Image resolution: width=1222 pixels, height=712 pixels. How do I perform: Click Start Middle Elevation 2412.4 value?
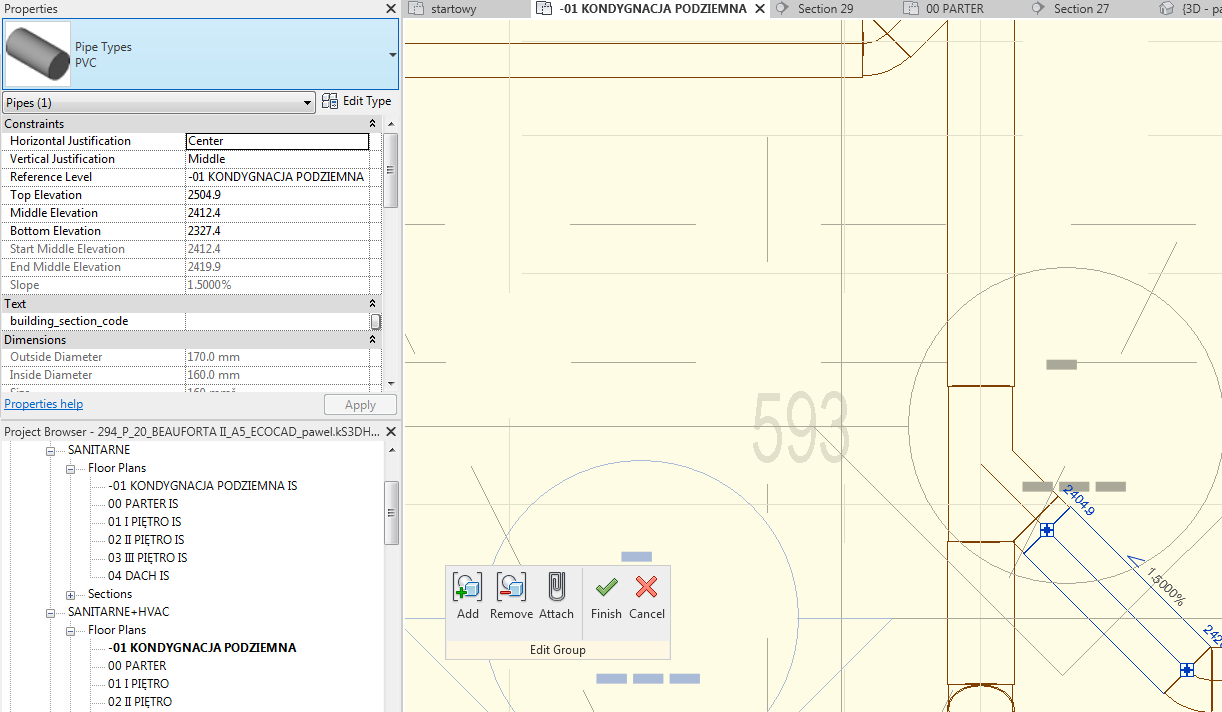pyautogui.click(x=277, y=249)
